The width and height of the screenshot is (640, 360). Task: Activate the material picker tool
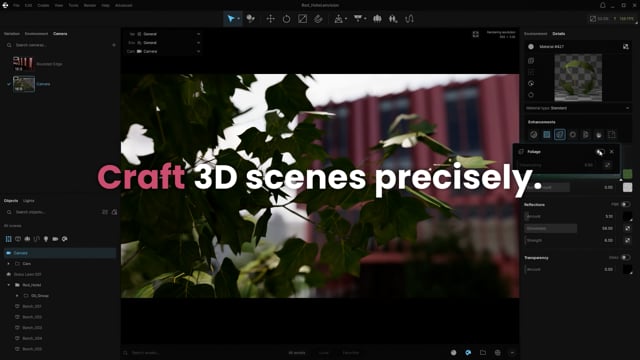251,19
